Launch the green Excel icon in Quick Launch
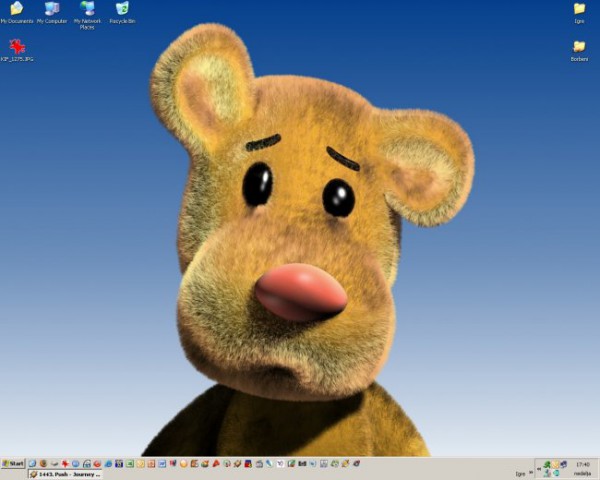Viewport: 600px width, 480px height. coord(129,464)
